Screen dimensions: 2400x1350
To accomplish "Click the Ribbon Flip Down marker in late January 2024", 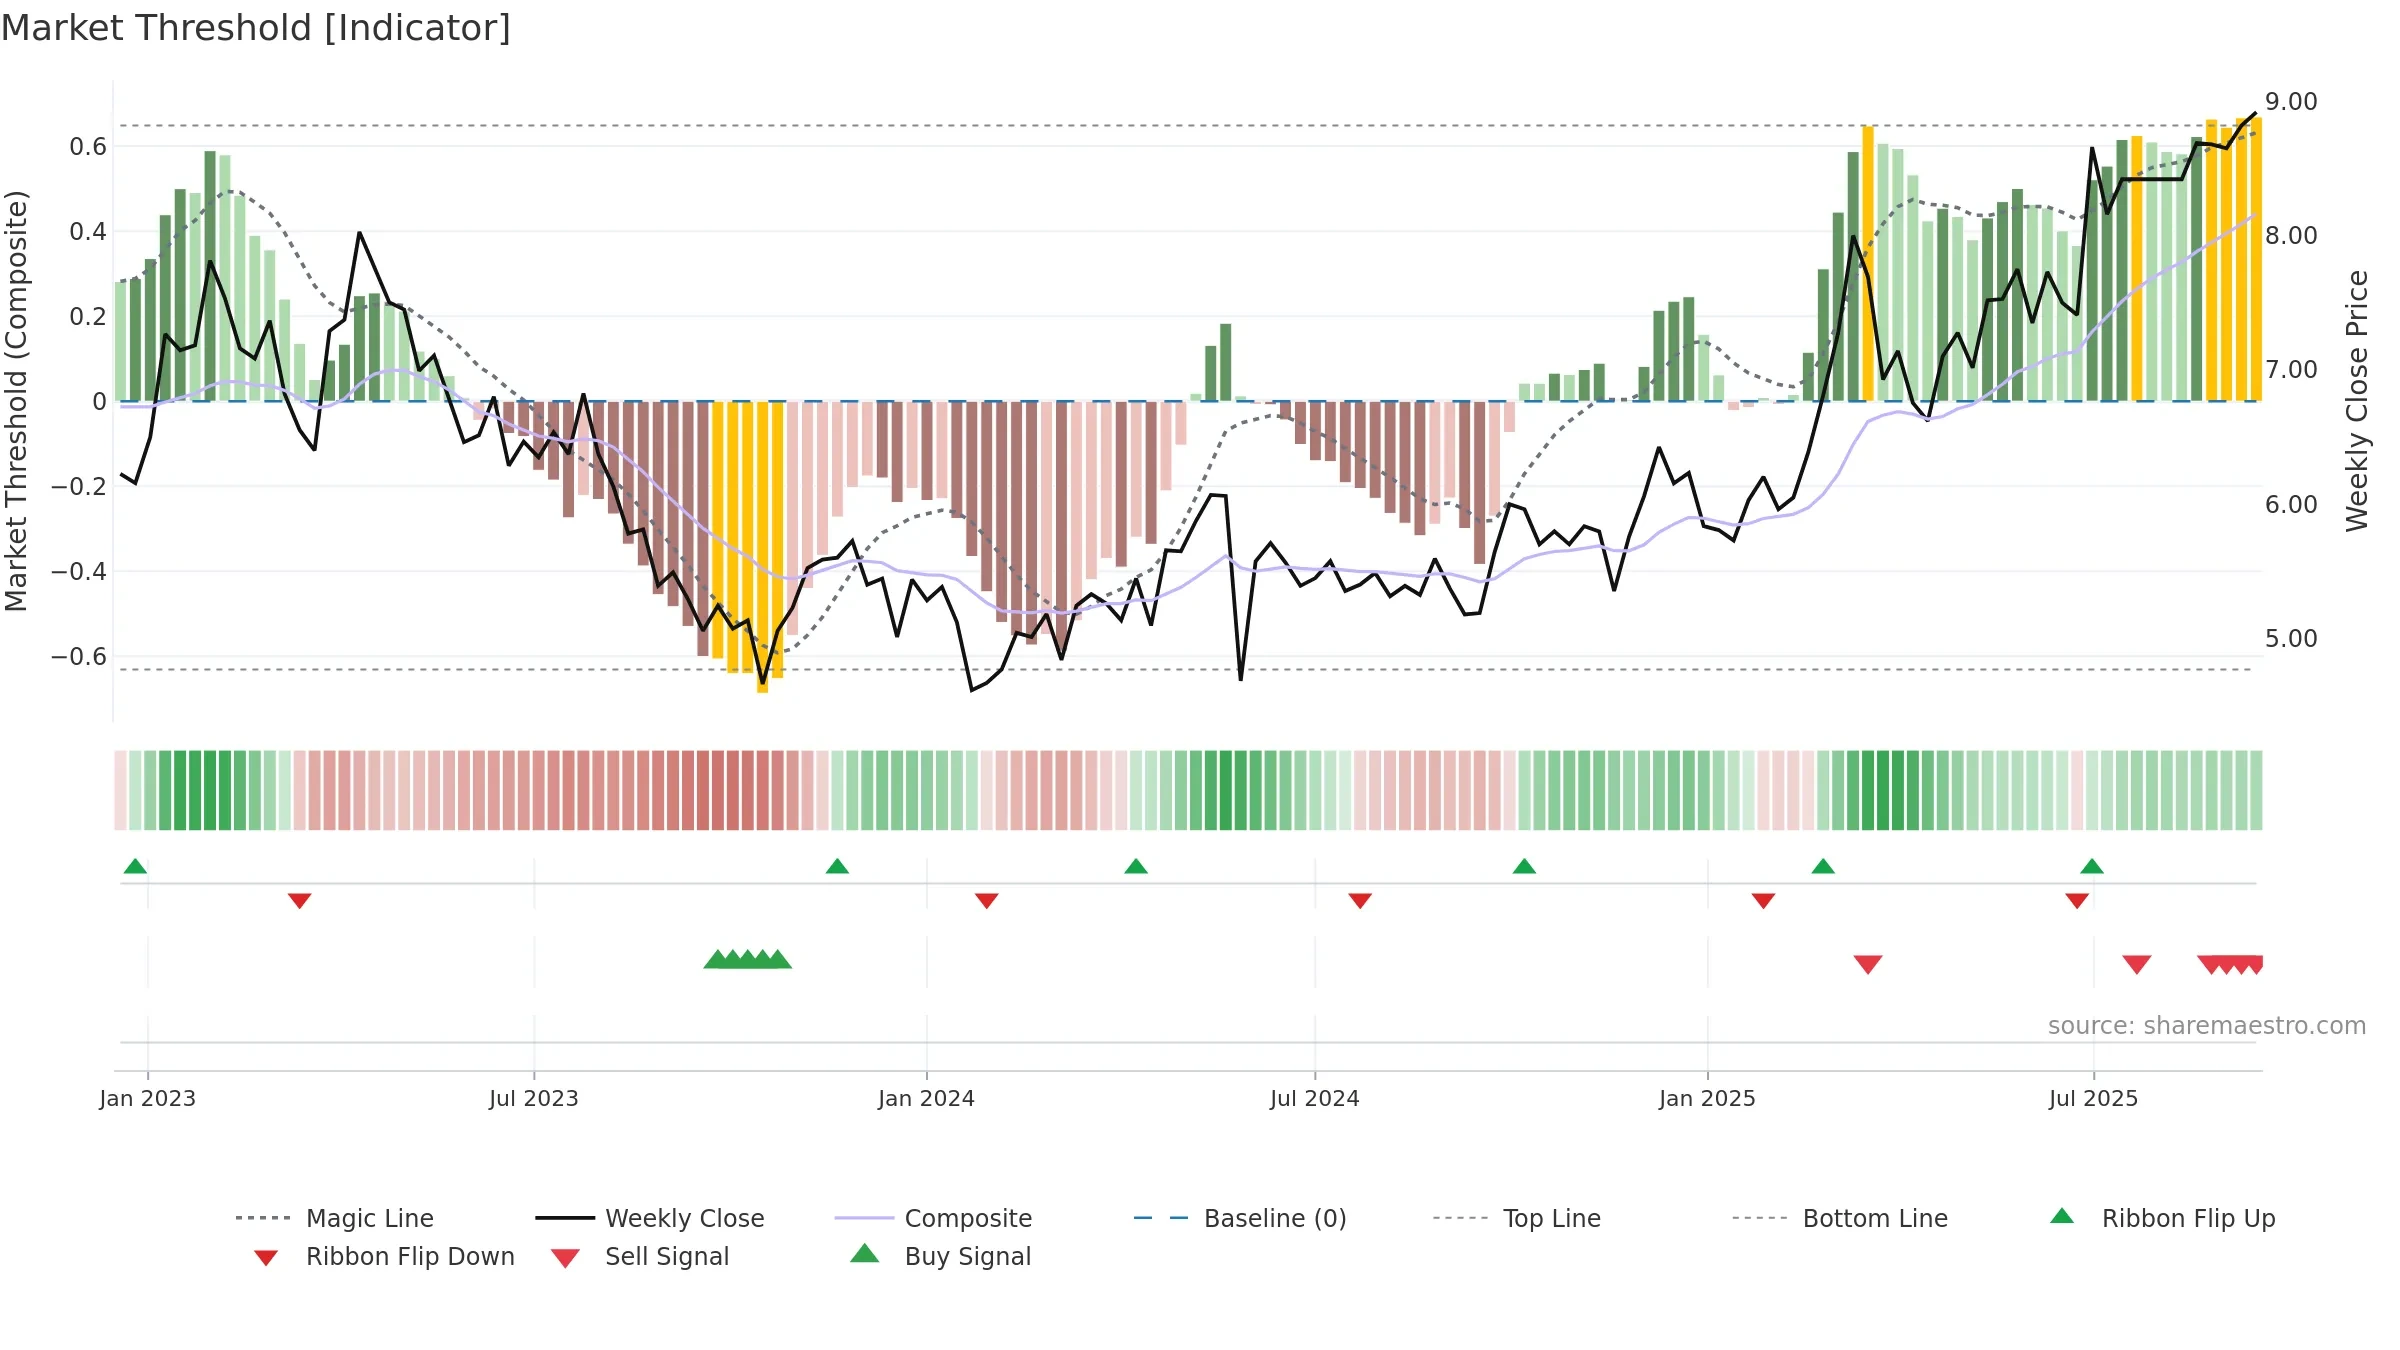I will pos(987,901).
